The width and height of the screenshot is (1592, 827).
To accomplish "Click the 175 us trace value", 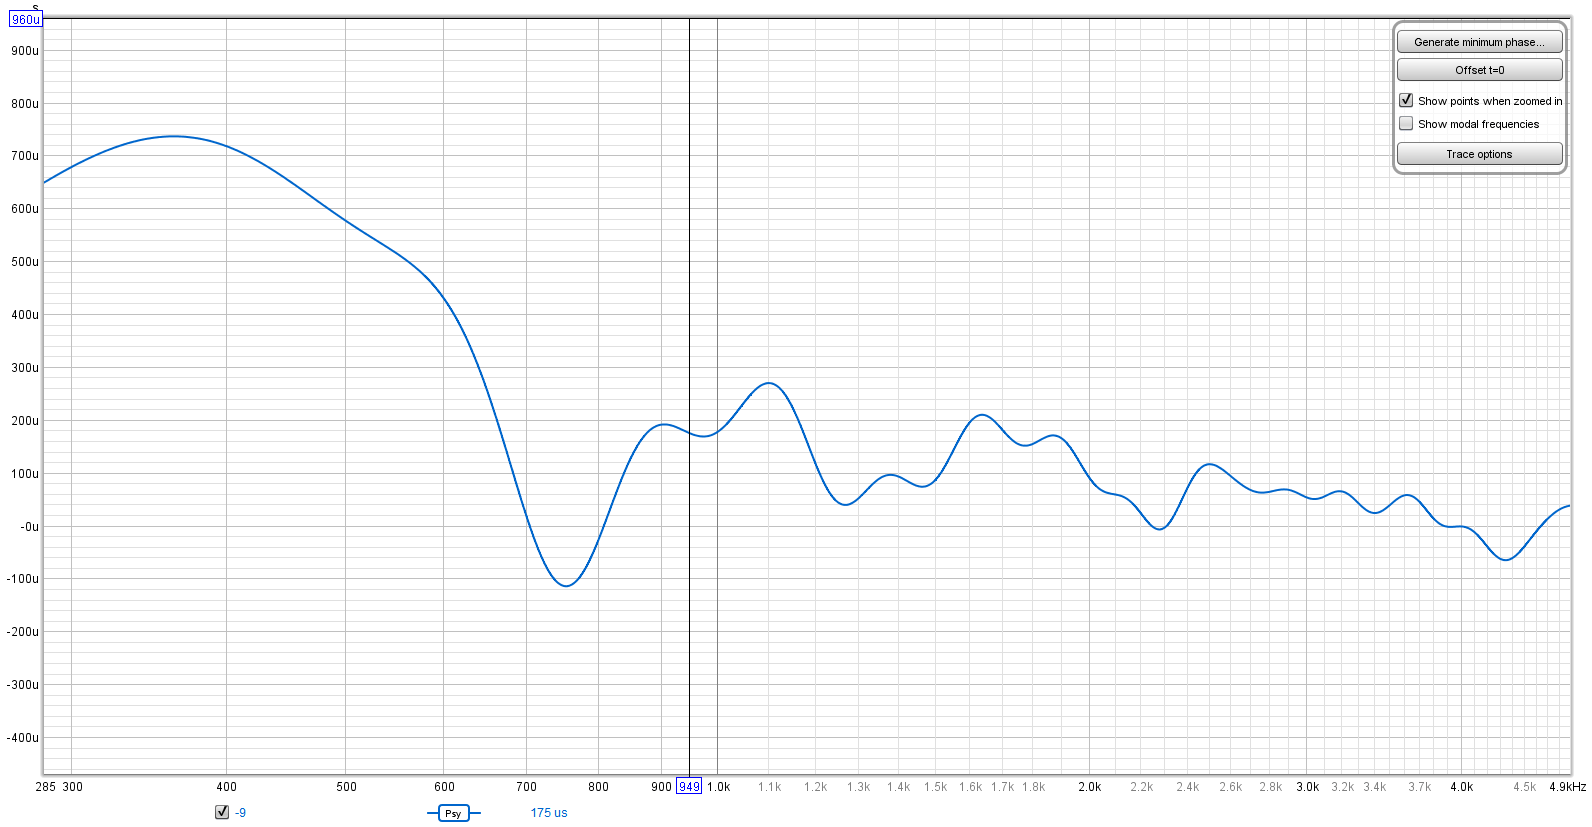I will 549,813.
